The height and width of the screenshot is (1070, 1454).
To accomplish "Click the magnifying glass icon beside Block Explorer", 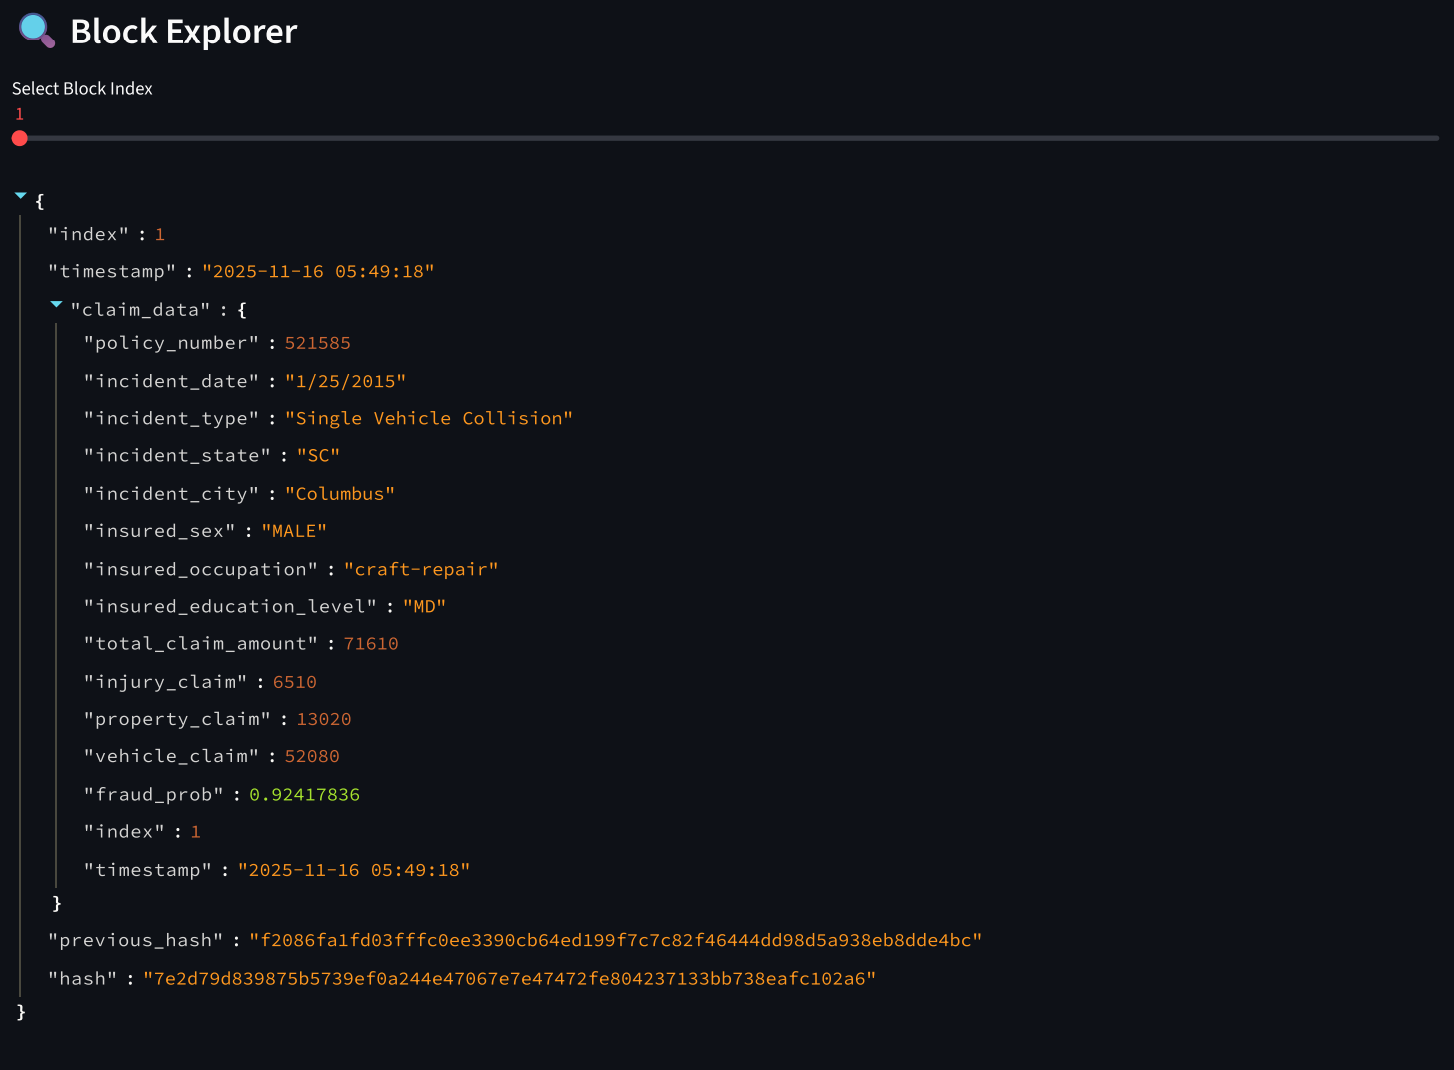I will coord(36,30).
